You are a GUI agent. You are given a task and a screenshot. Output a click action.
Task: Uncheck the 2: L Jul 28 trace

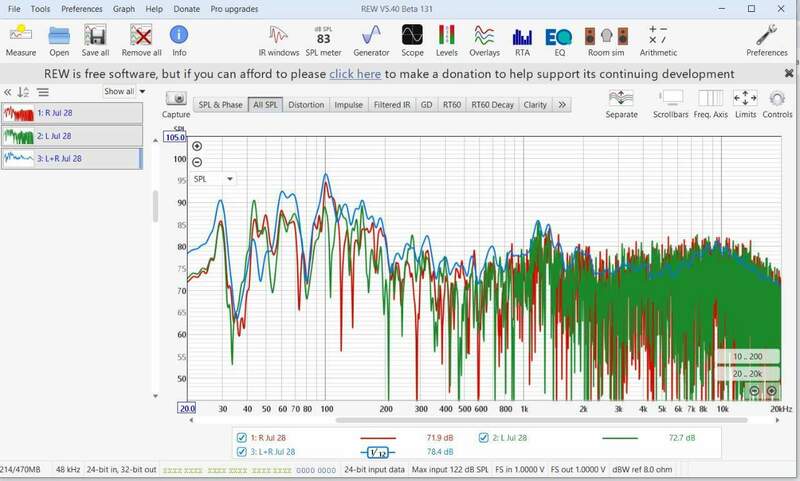[484, 438]
